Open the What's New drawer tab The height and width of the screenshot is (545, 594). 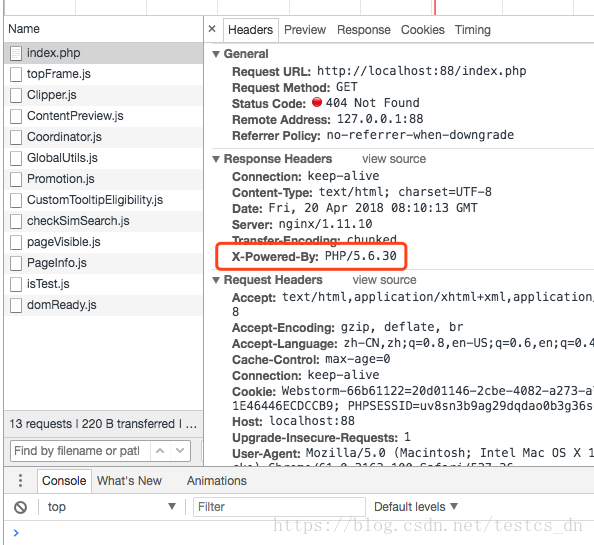coord(130,481)
